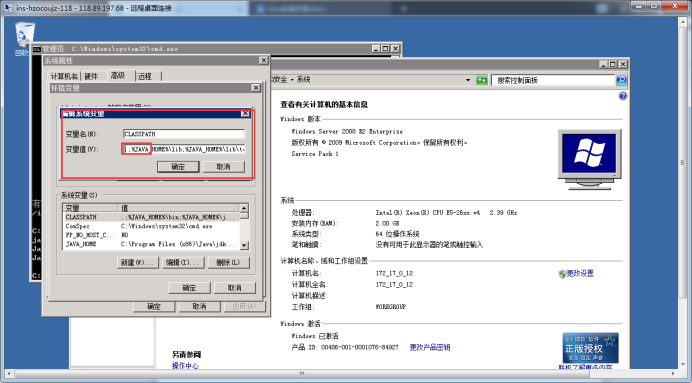Click into the 变量值 input field

(184, 149)
